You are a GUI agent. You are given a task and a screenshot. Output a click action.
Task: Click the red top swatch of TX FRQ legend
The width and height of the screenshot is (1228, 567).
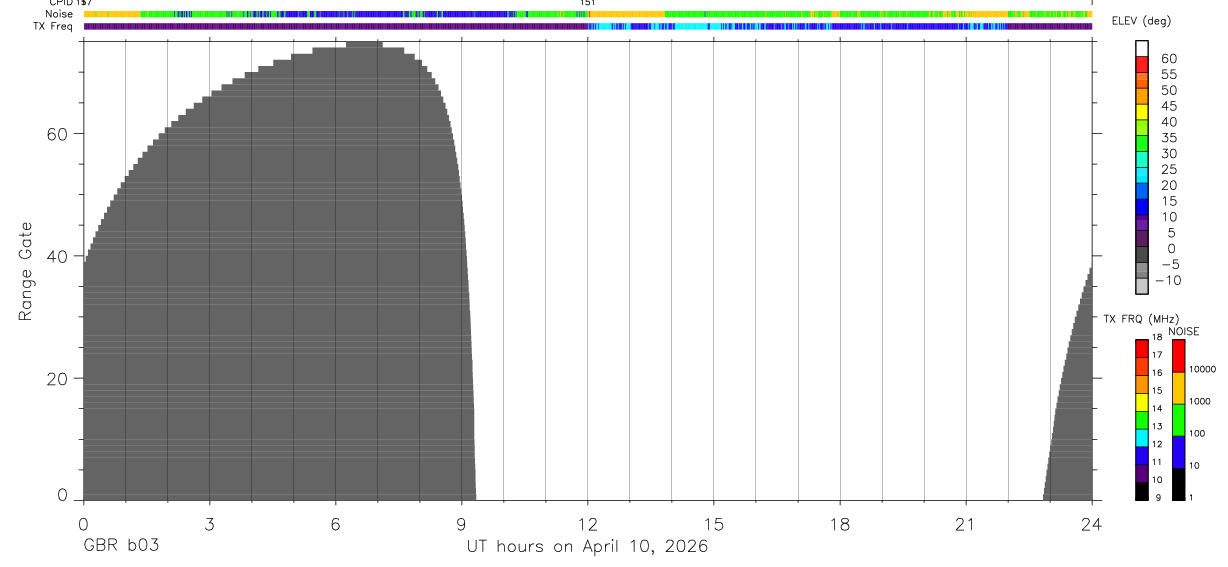click(x=1142, y=348)
